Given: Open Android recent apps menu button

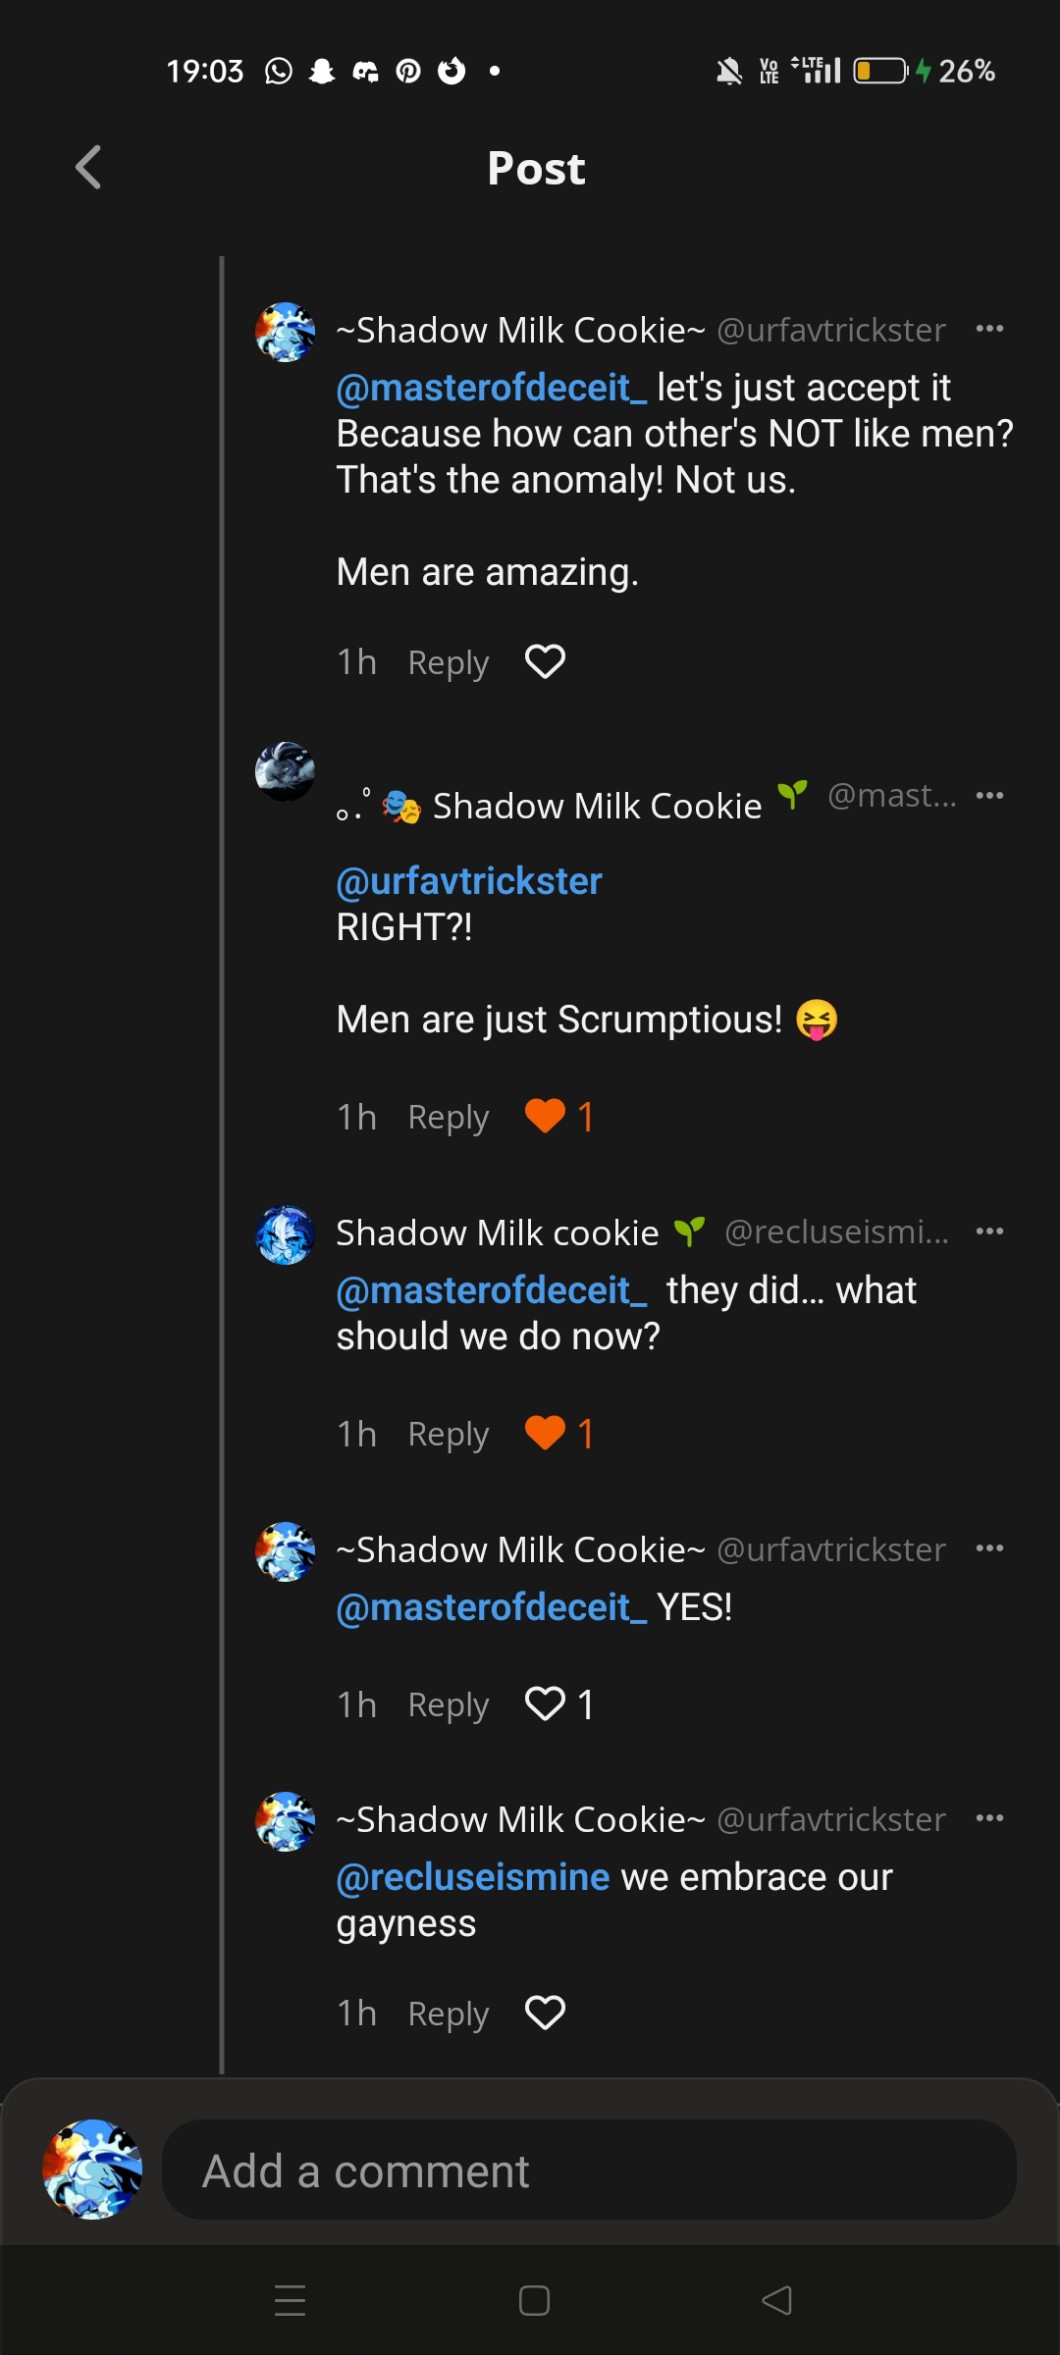Looking at the screenshot, I should [x=290, y=2300].
